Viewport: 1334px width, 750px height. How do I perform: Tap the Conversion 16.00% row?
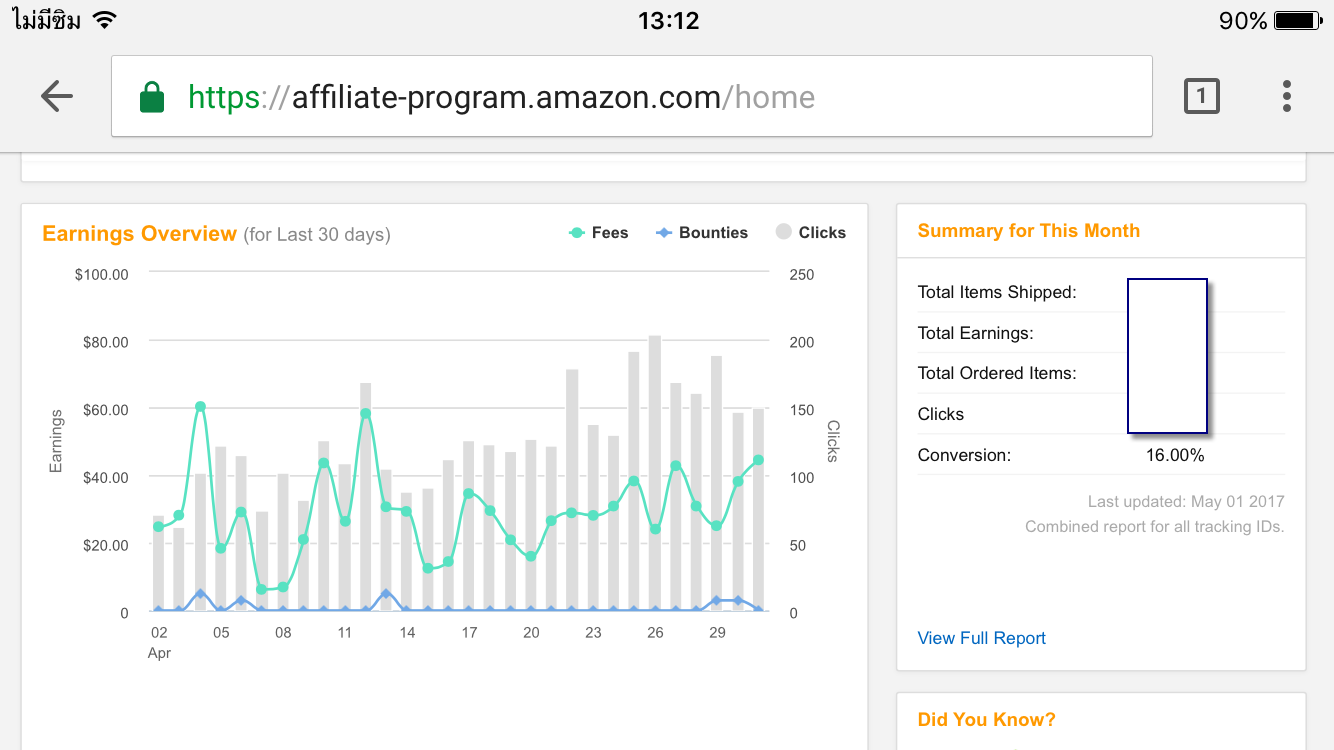(1101, 455)
